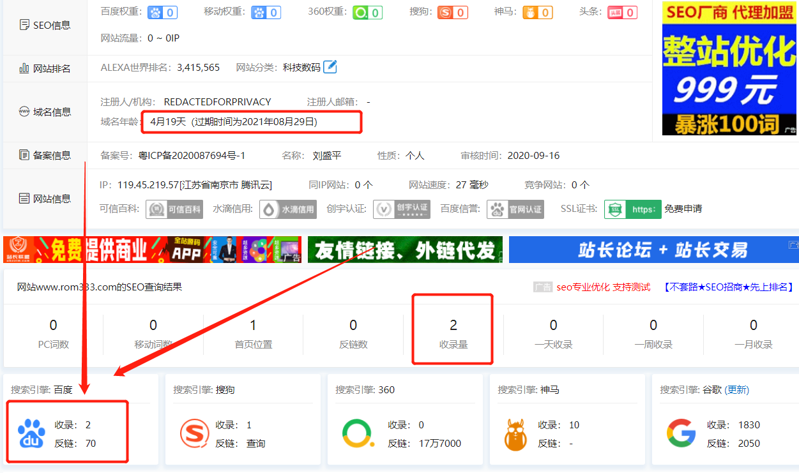Edit the 科技数码 site category
799x473 pixels.
click(330, 68)
